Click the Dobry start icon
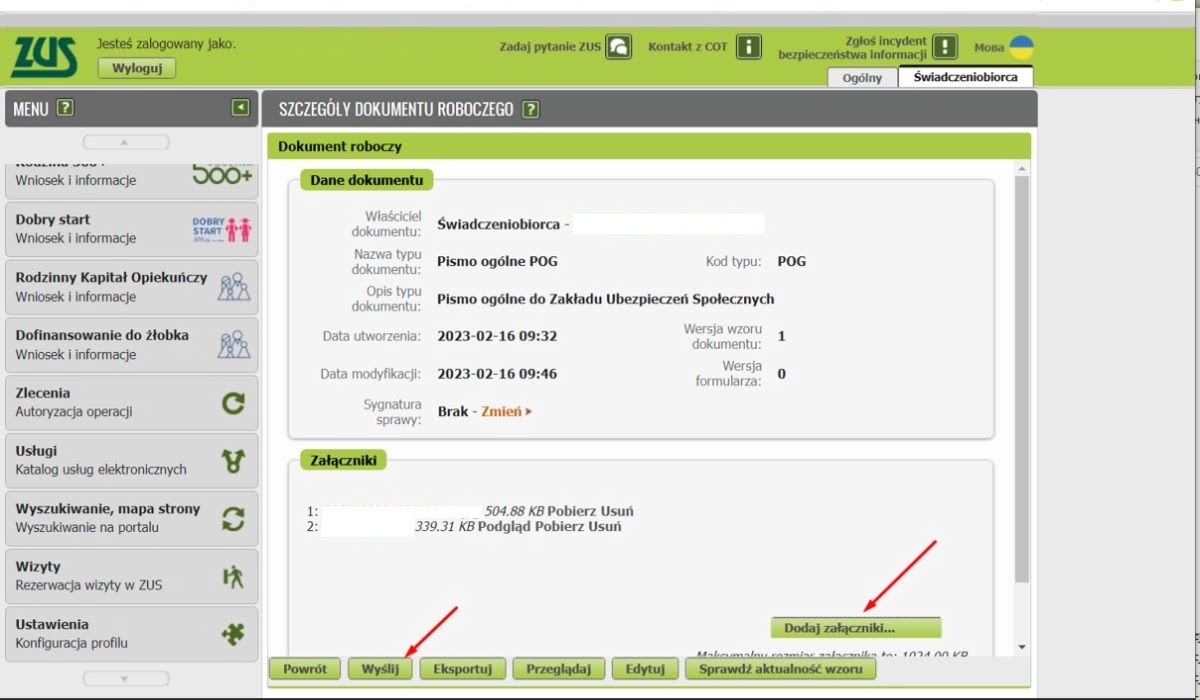The height and width of the screenshot is (700, 1200). 221,229
